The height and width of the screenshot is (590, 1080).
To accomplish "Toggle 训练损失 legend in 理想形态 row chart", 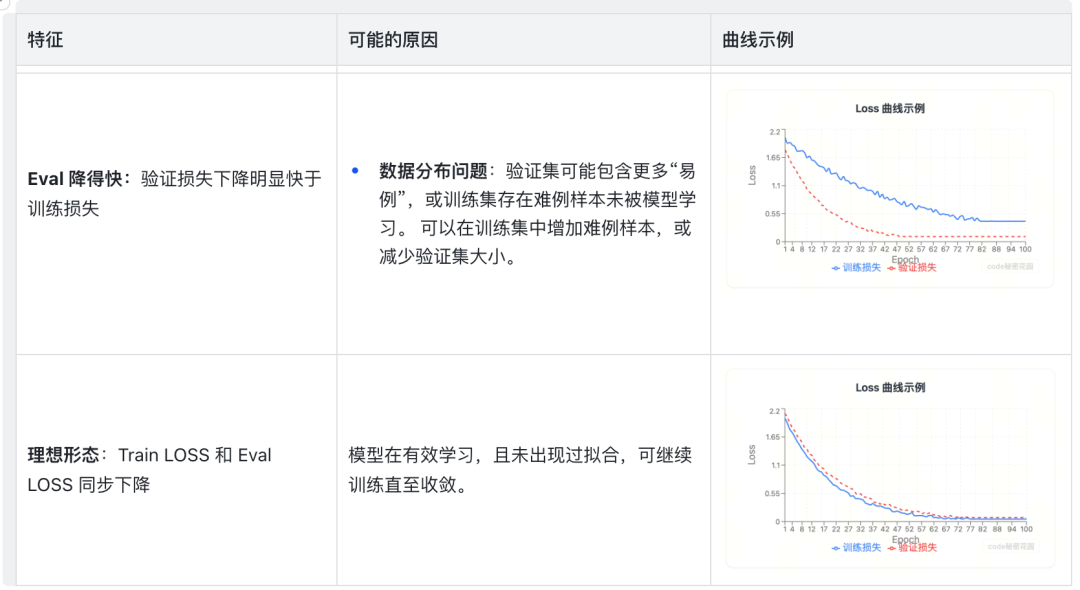I will (x=856, y=548).
